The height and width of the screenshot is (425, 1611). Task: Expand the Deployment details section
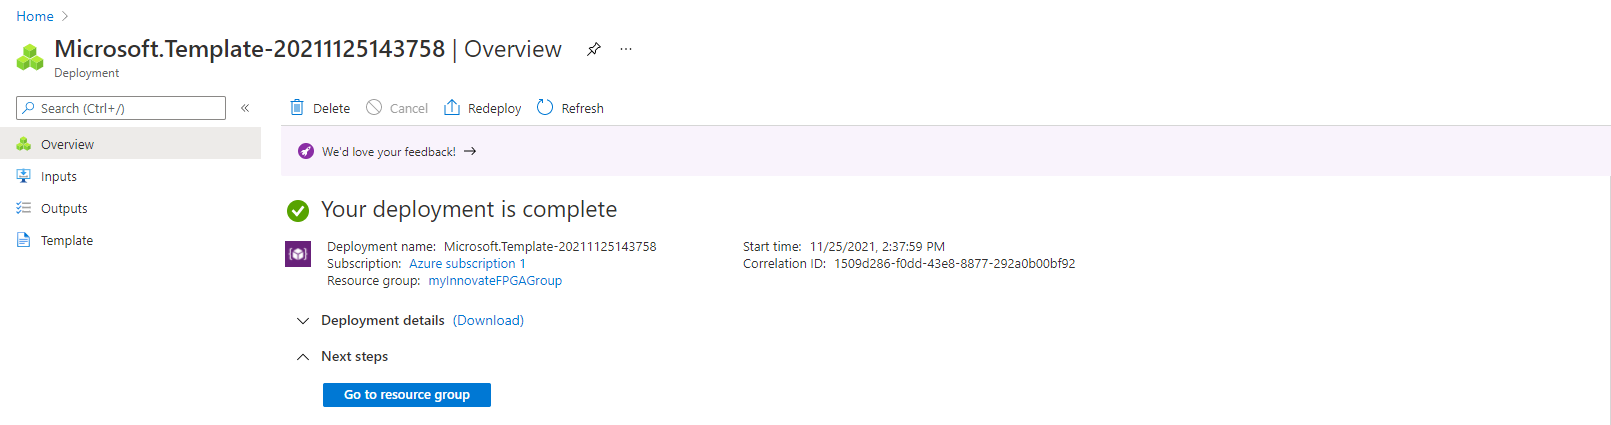tap(303, 321)
